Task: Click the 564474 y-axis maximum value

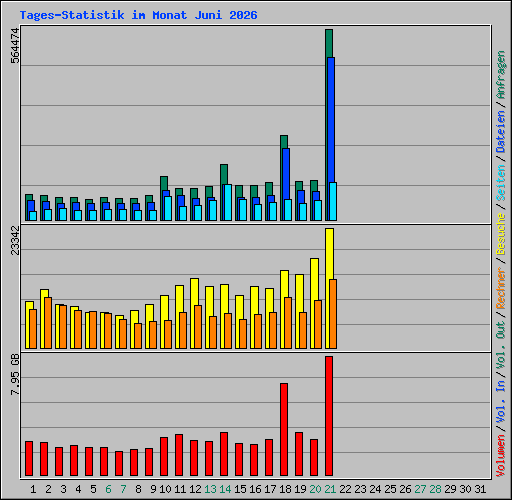Action: coord(15,45)
